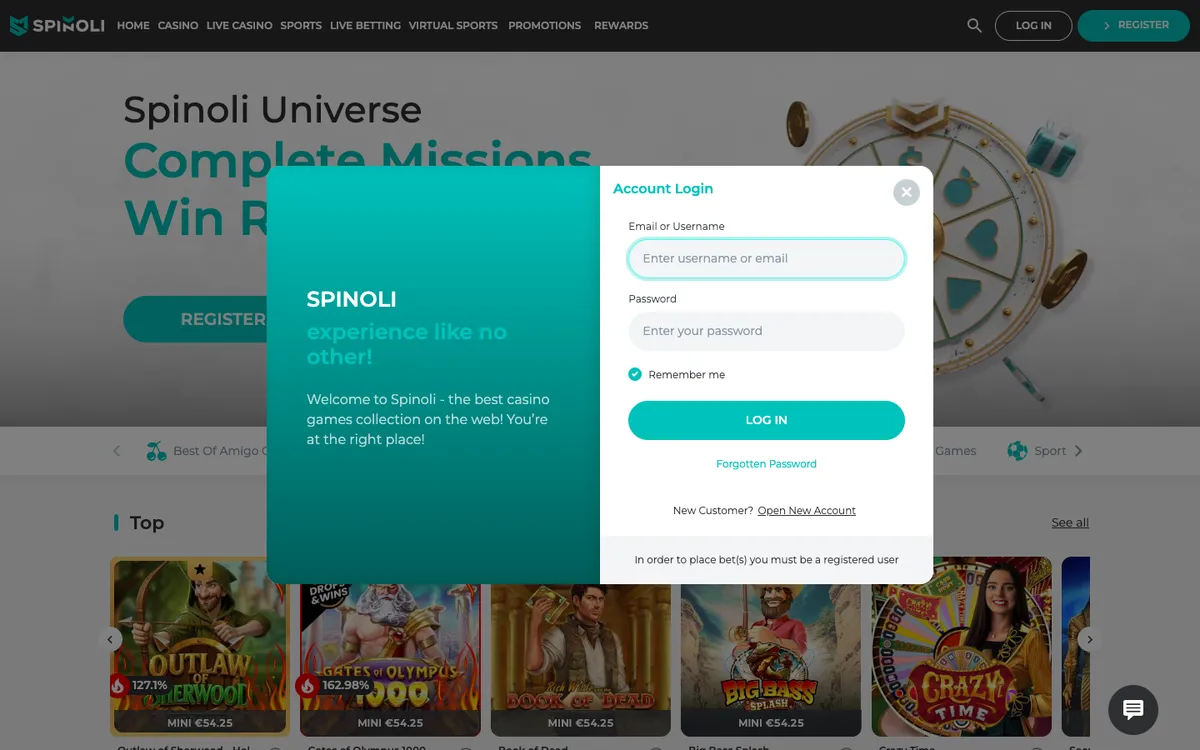Image resolution: width=1200 pixels, height=750 pixels.
Task: Click the See all link
Action: tap(1070, 523)
